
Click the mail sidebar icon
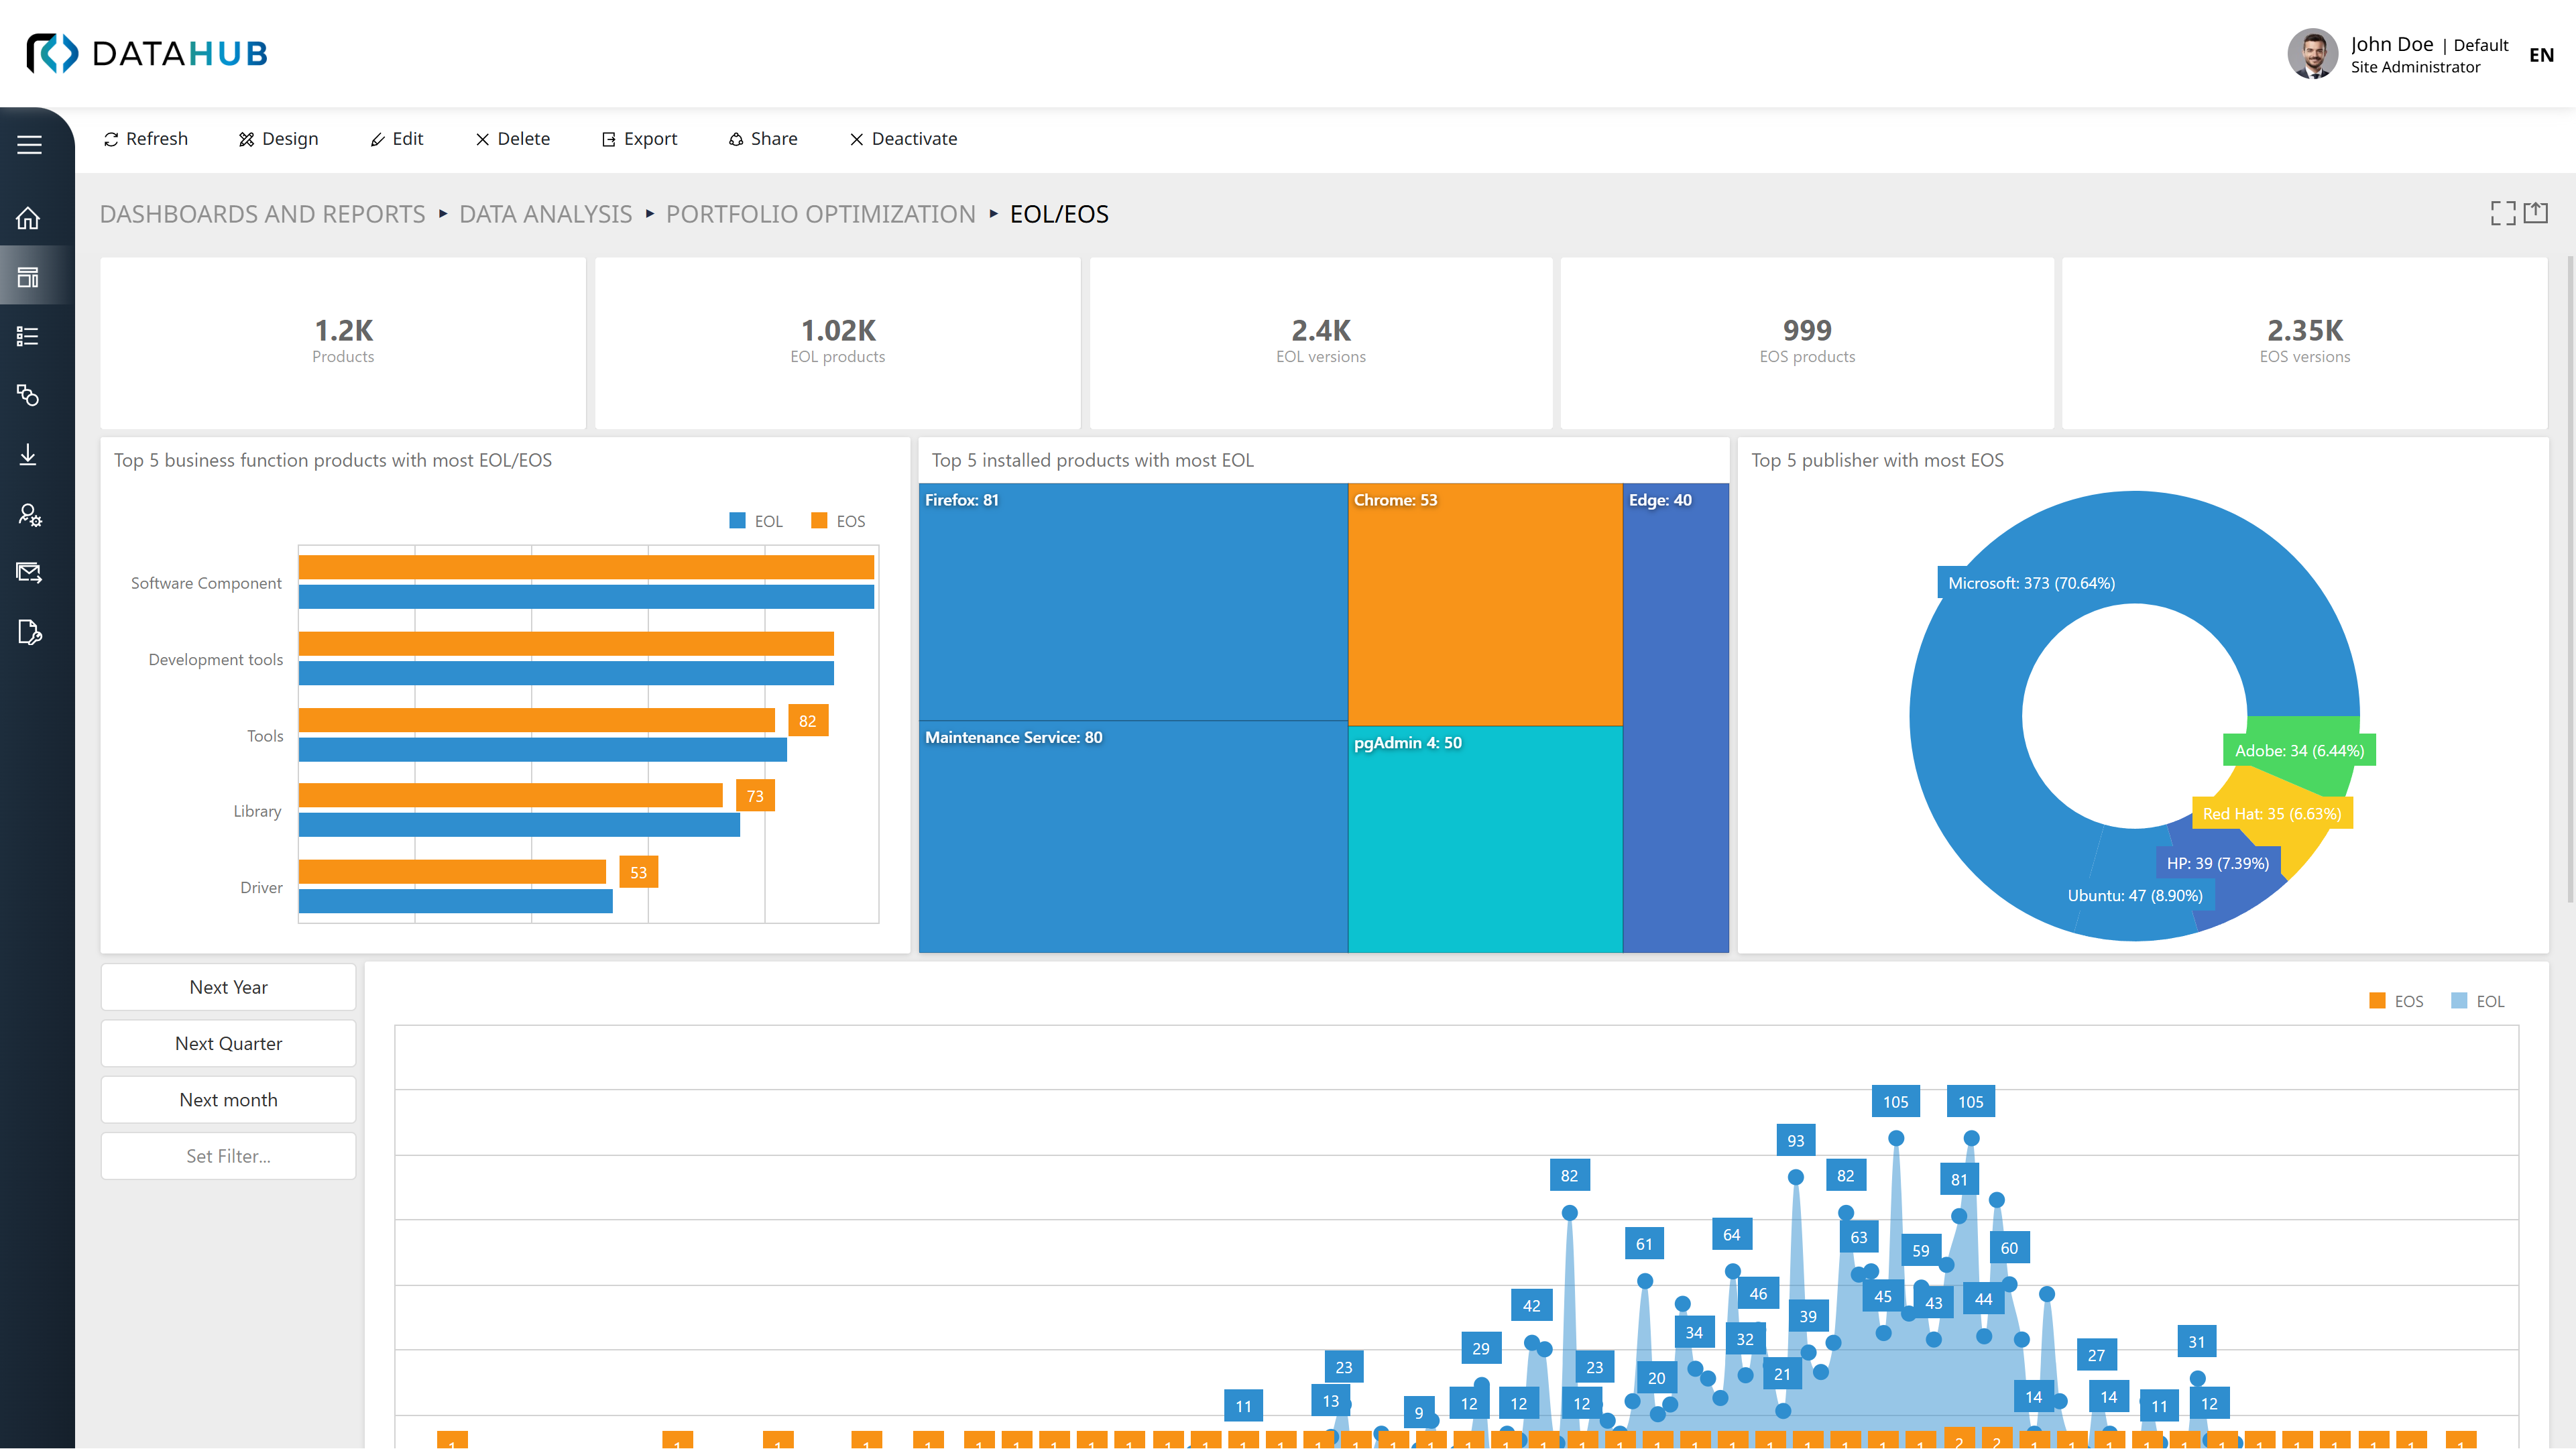(29, 573)
